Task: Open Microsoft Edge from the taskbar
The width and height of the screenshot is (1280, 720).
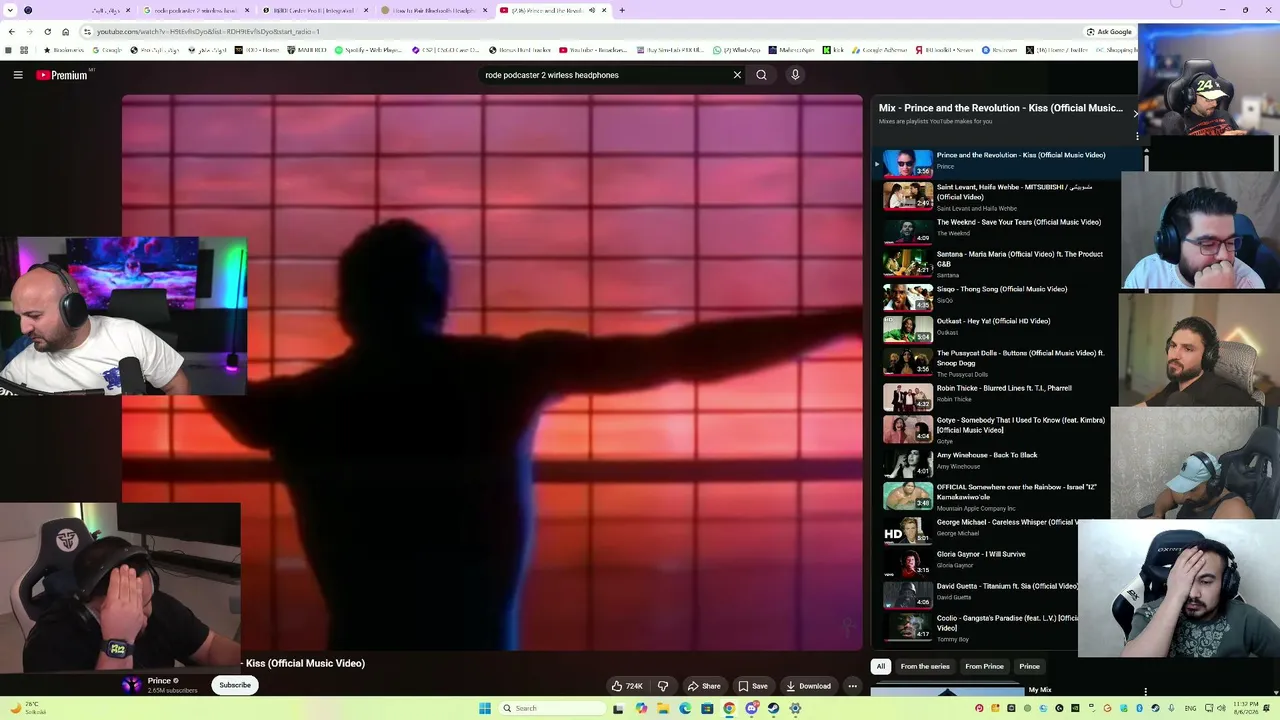Action: coord(685,709)
